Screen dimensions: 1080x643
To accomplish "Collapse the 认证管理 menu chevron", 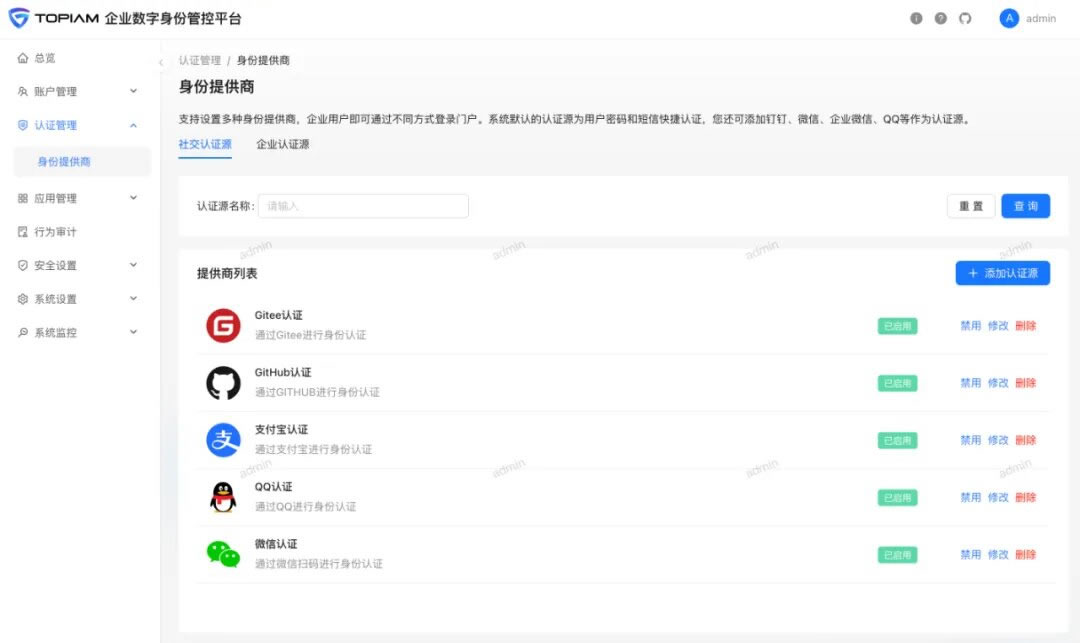I will pyautogui.click(x=134, y=125).
